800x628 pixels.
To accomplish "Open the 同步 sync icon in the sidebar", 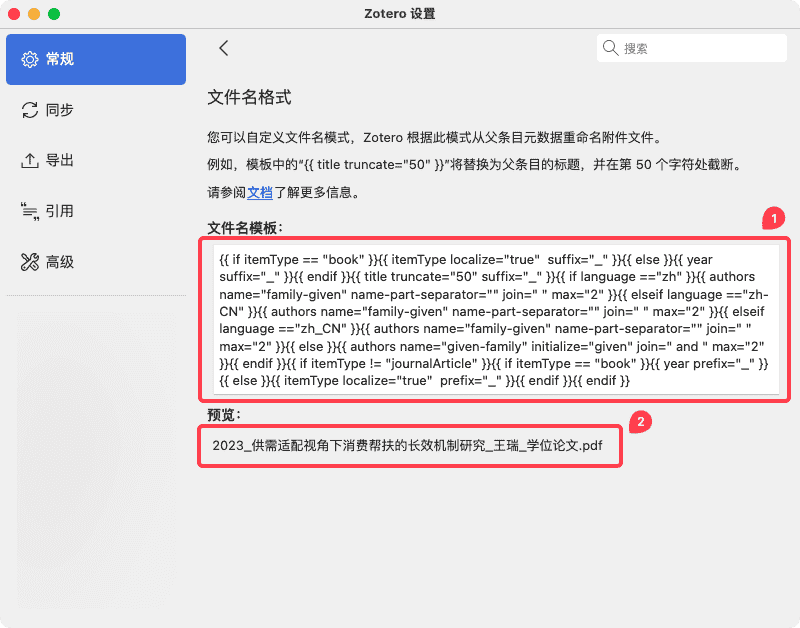I will [31, 110].
